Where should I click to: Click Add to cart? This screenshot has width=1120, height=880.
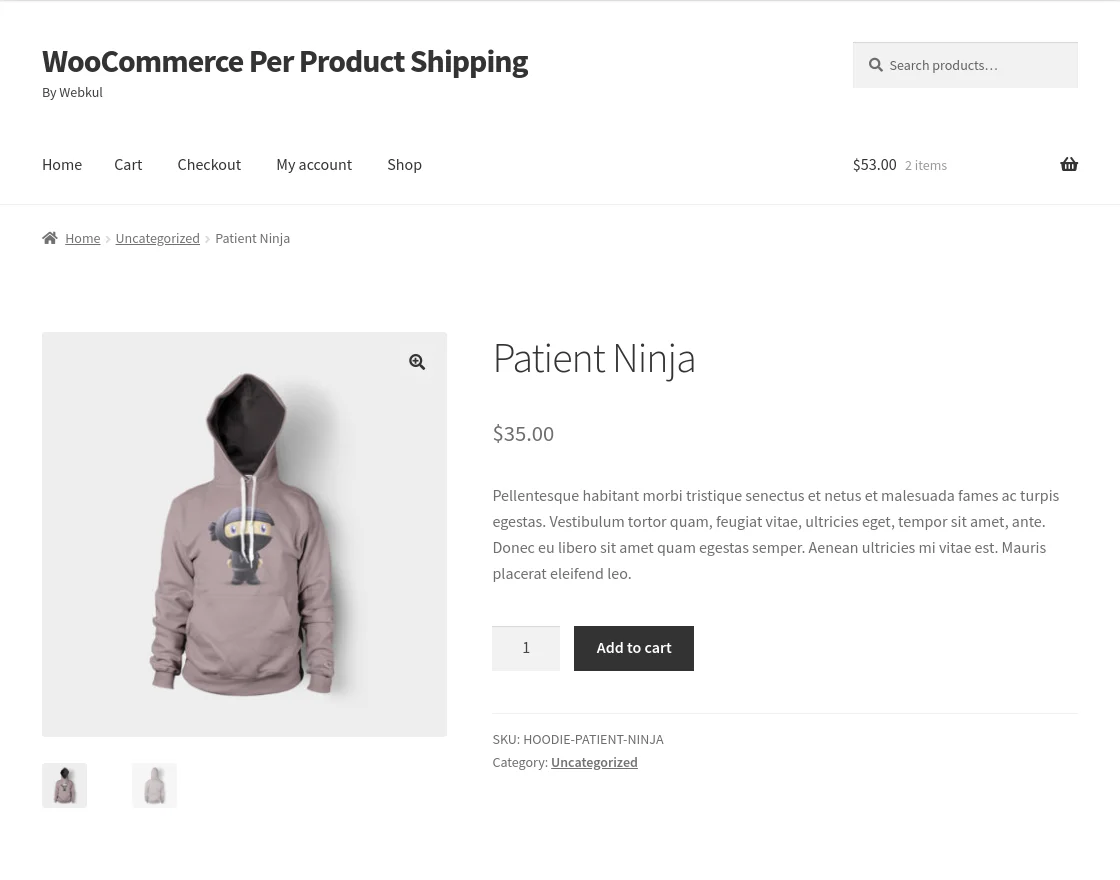point(633,648)
